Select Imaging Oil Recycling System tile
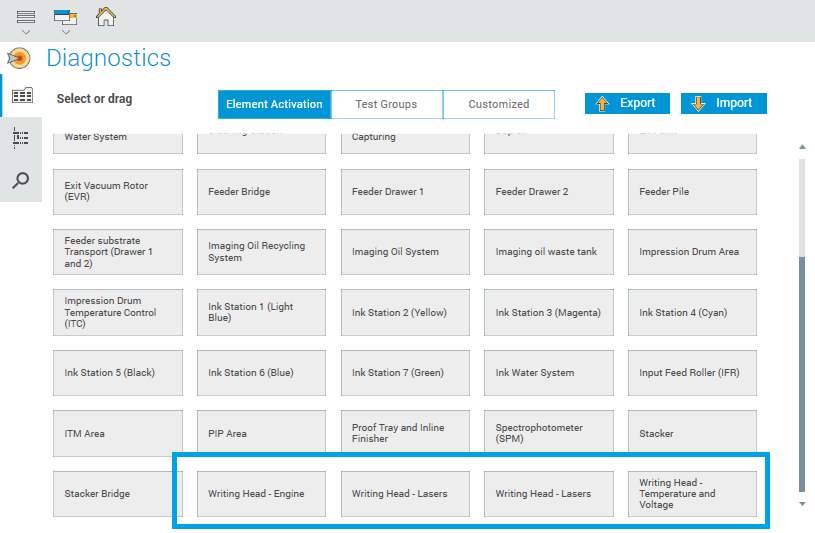This screenshot has width=815, height=533. click(x=261, y=252)
